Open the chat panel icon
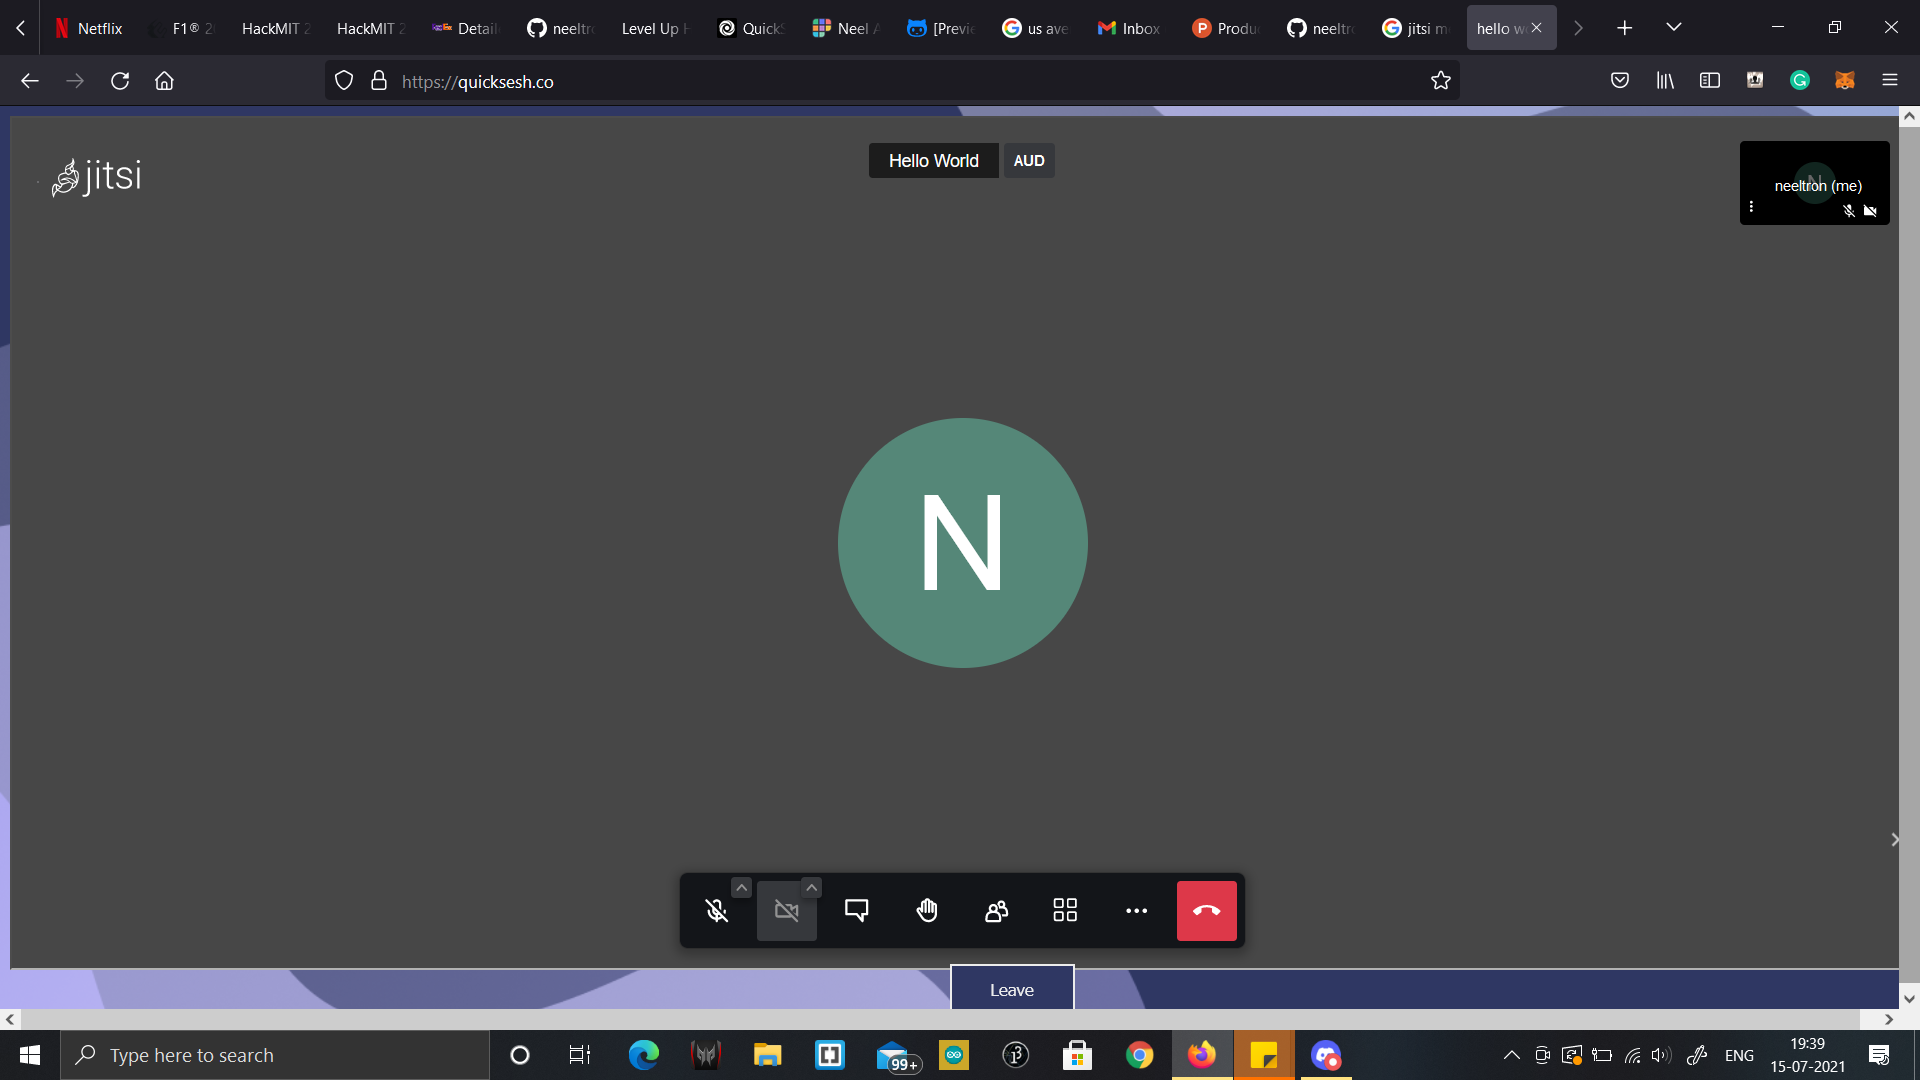Viewport: 1920px width, 1080px height. click(x=856, y=911)
